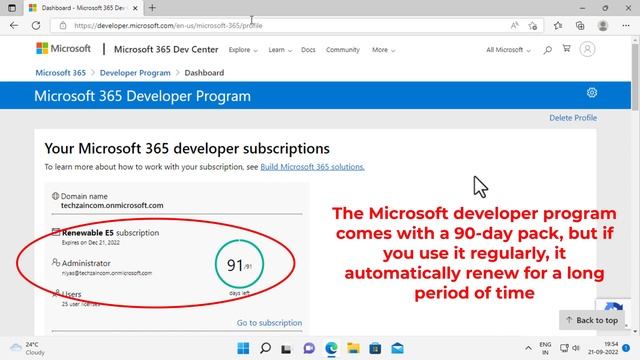Go to Developer Program breadcrumb
The width and height of the screenshot is (640, 360).
(x=135, y=73)
